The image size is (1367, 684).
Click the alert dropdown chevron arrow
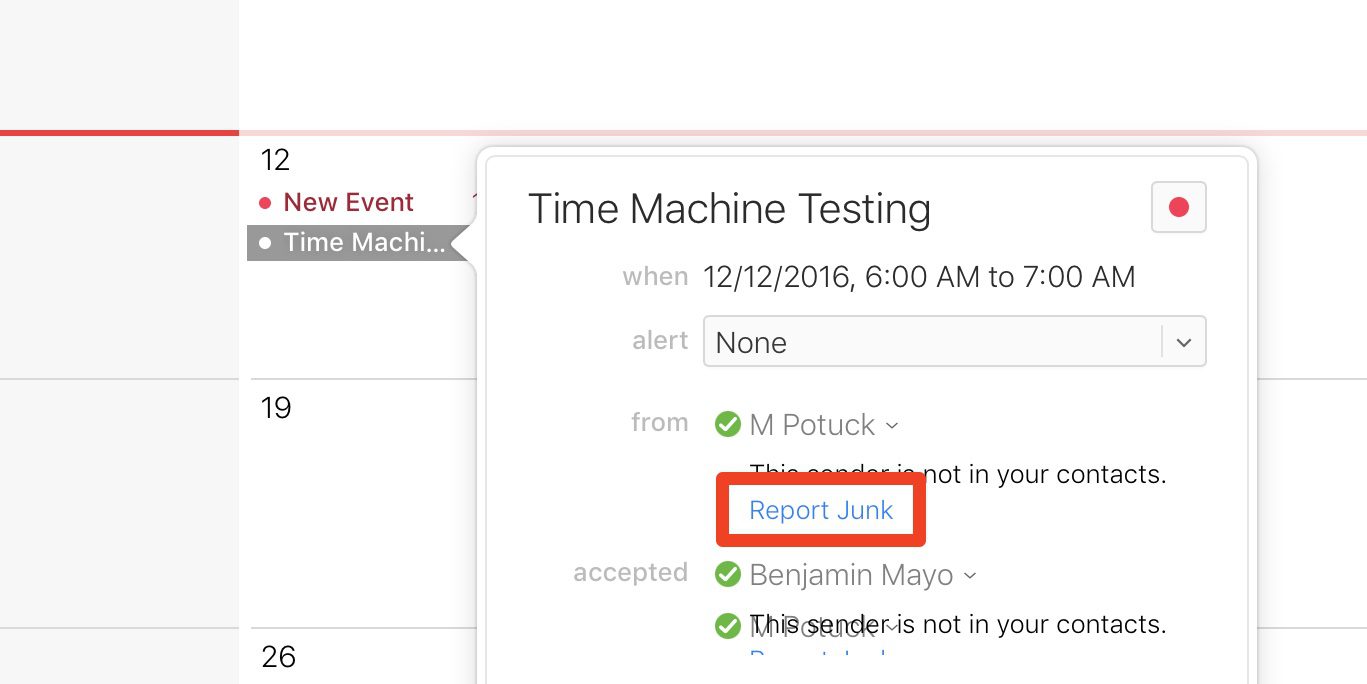tap(1184, 342)
